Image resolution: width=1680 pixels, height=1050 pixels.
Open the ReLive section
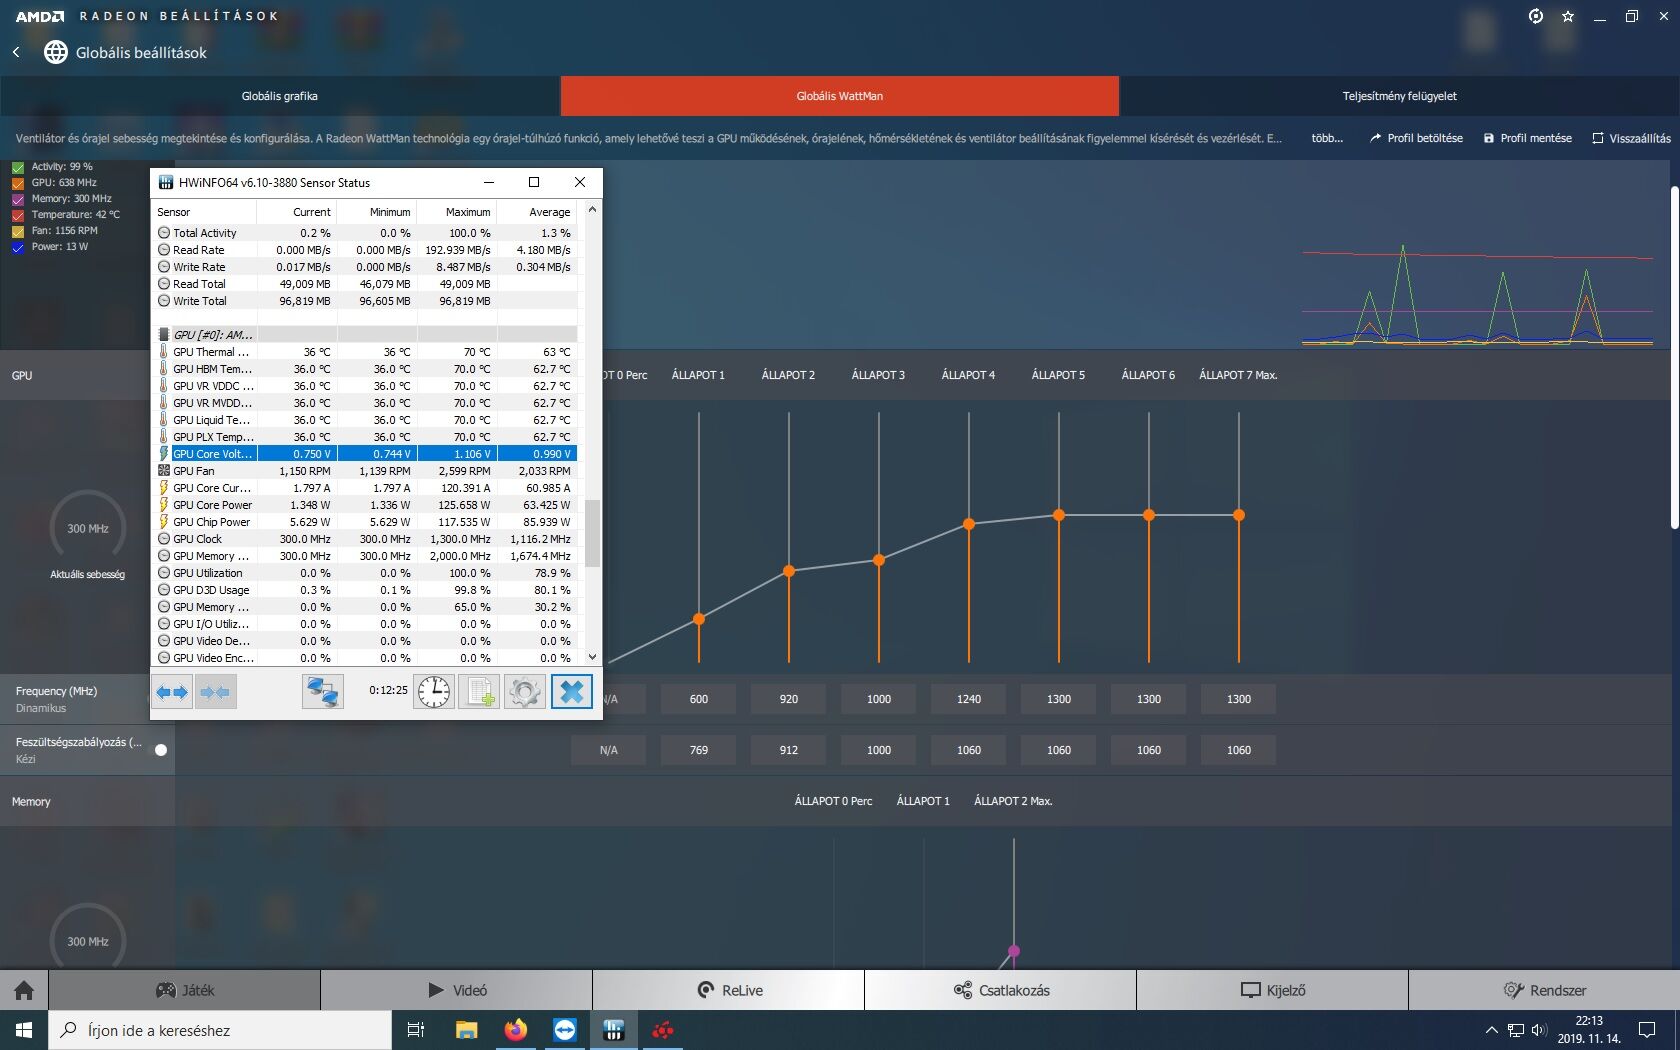tap(729, 990)
